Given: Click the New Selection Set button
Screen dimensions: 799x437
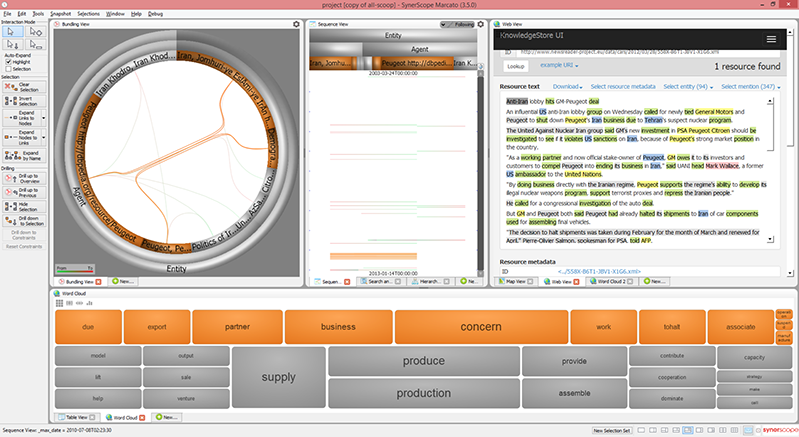Looking at the screenshot, I should [x=612, y=430].
